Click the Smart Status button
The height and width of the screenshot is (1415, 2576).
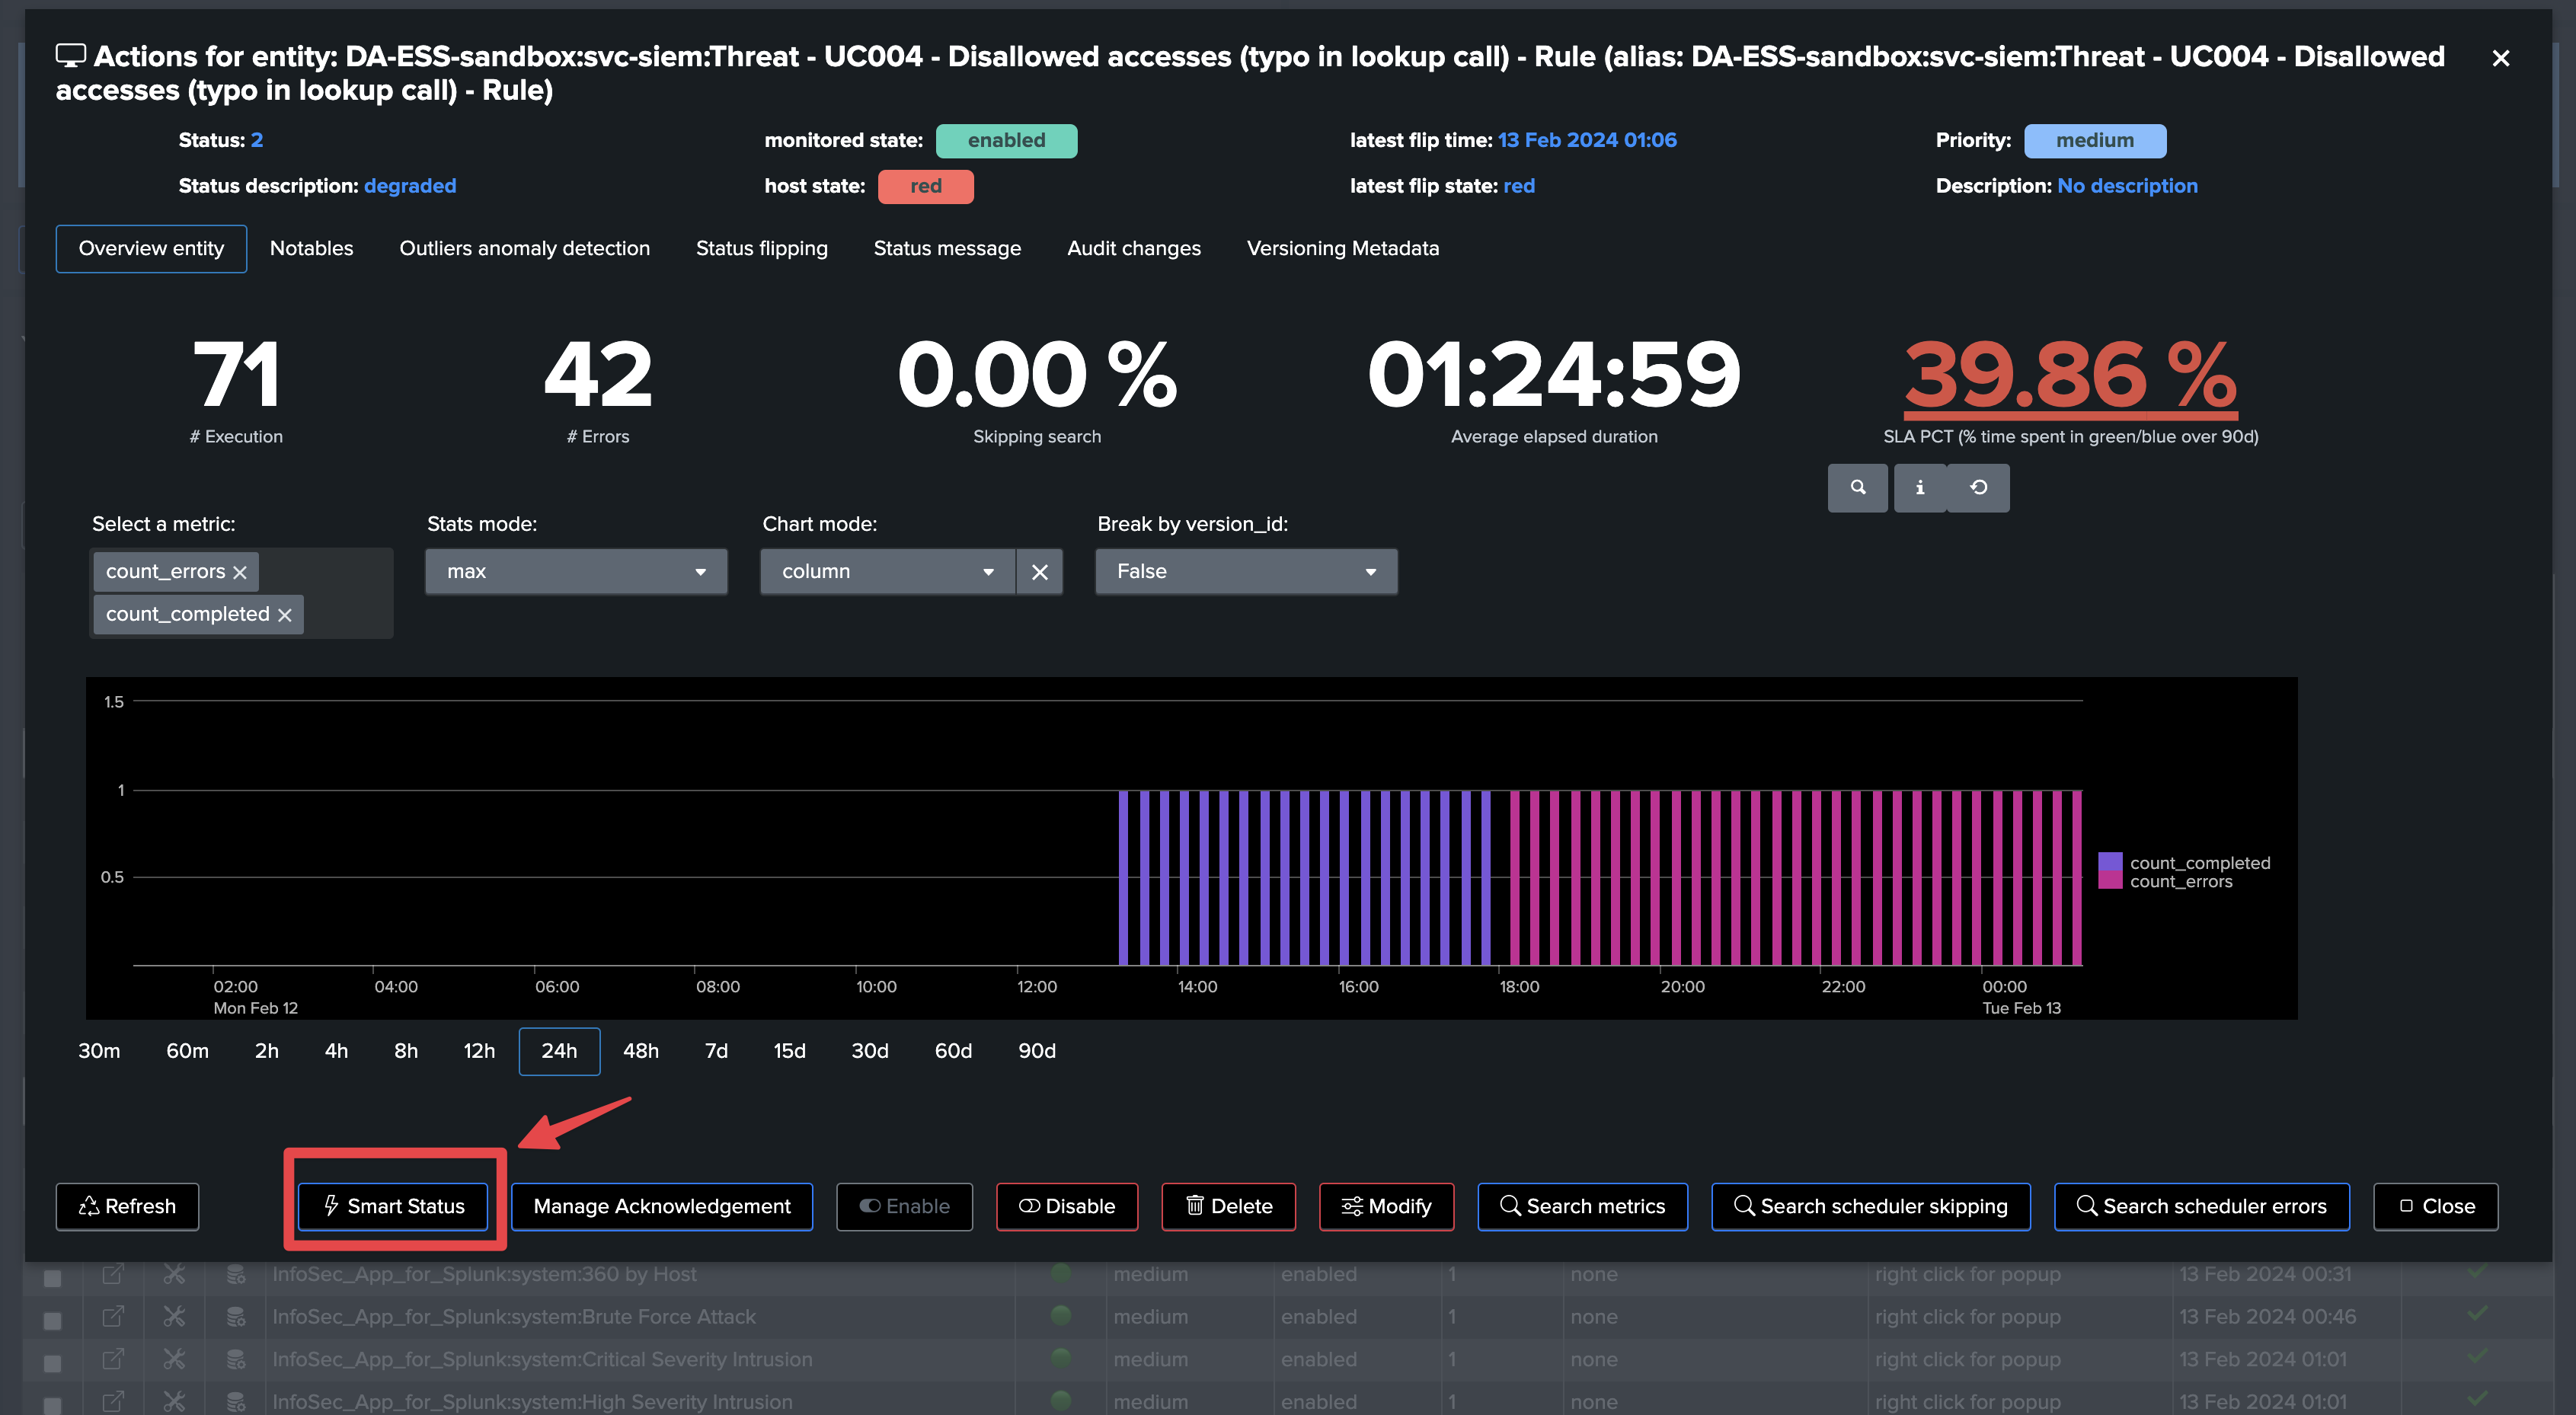click(x=393, y=1206)
